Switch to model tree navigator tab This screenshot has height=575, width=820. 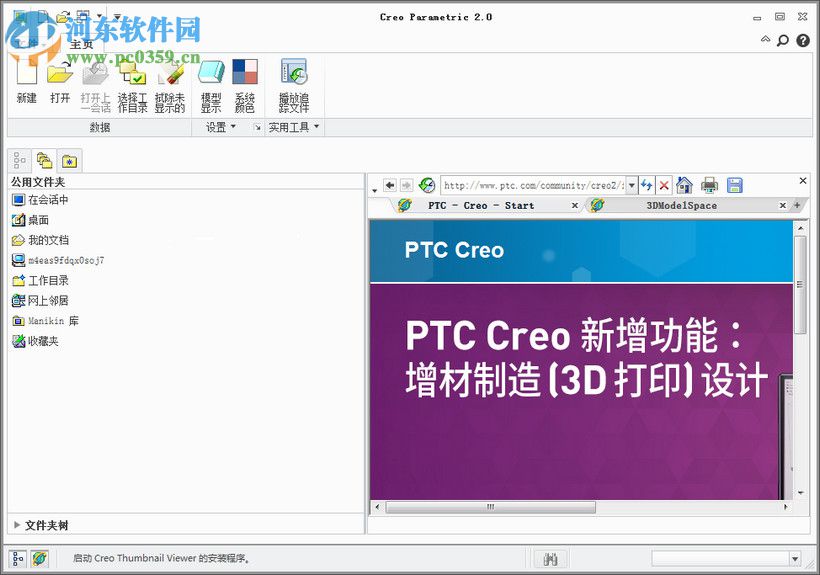pyautogui.click(x=20, y=161)
